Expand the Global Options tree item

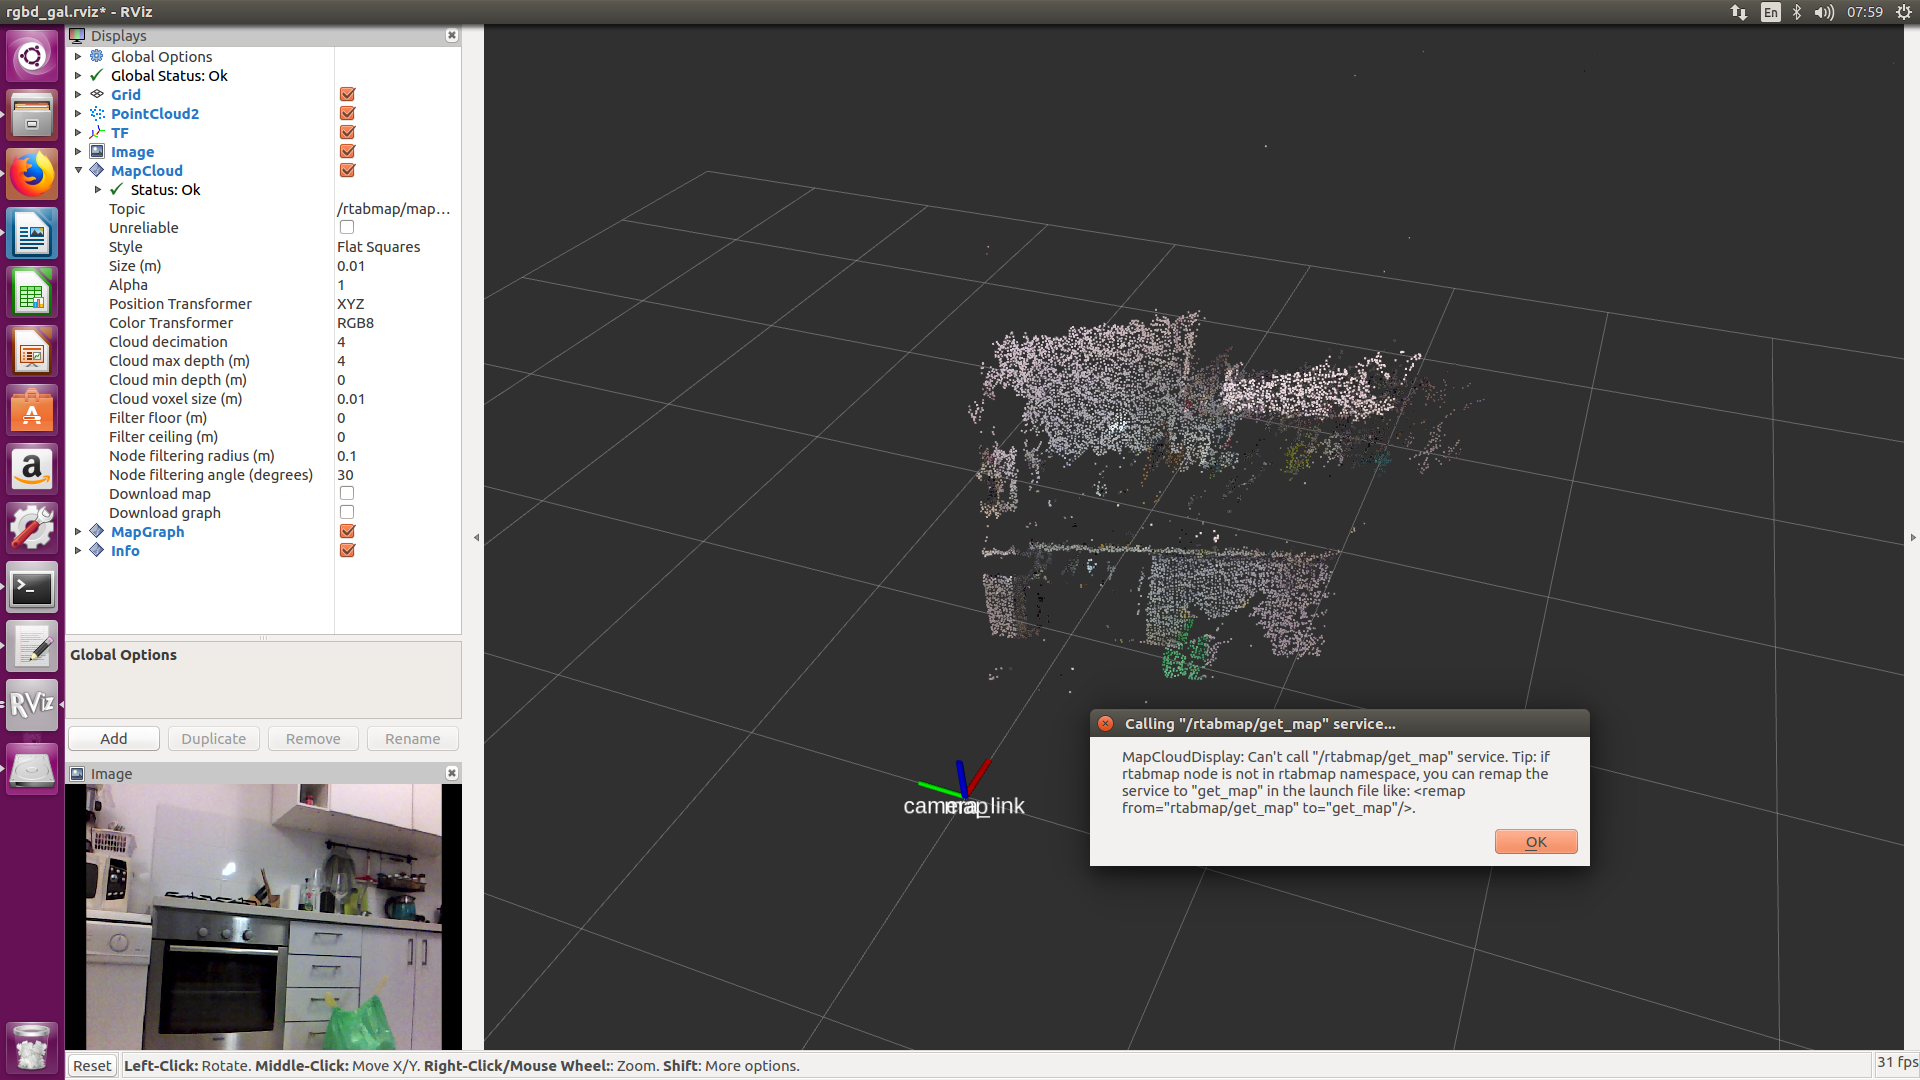[x=78, y=56]
